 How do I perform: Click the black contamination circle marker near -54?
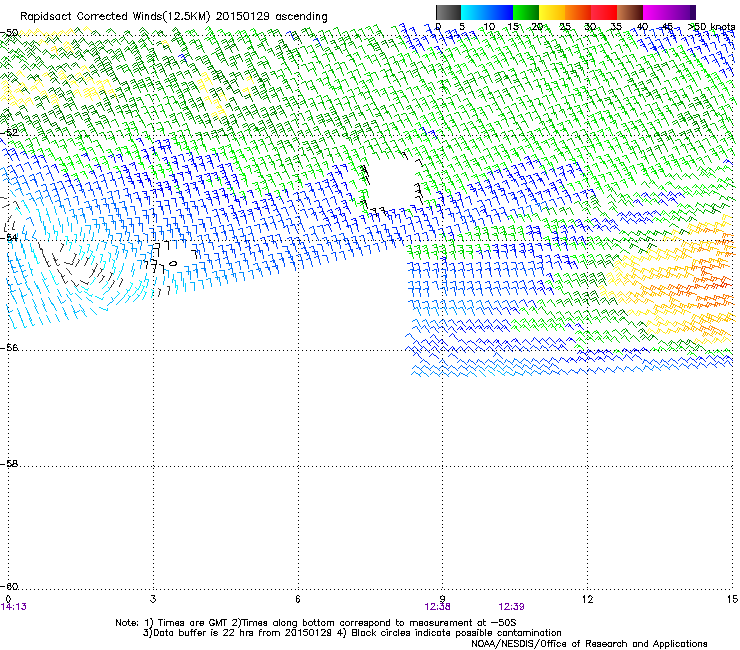[x=173, y=263]
